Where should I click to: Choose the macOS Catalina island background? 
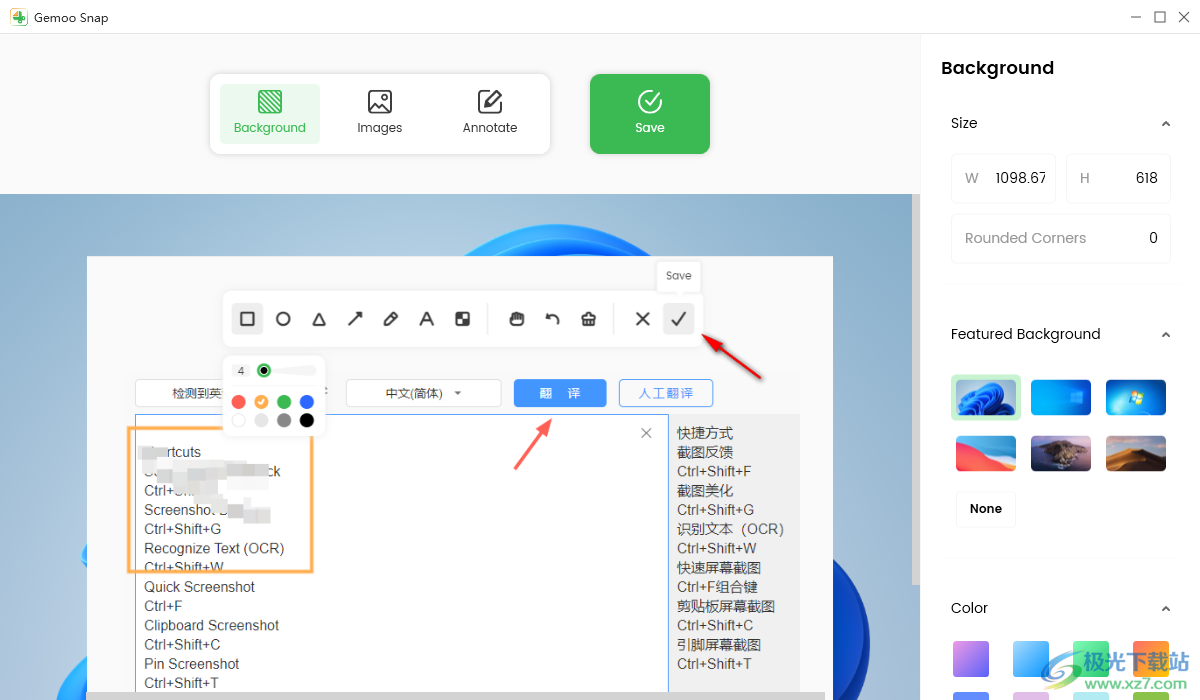[1061, 453]
